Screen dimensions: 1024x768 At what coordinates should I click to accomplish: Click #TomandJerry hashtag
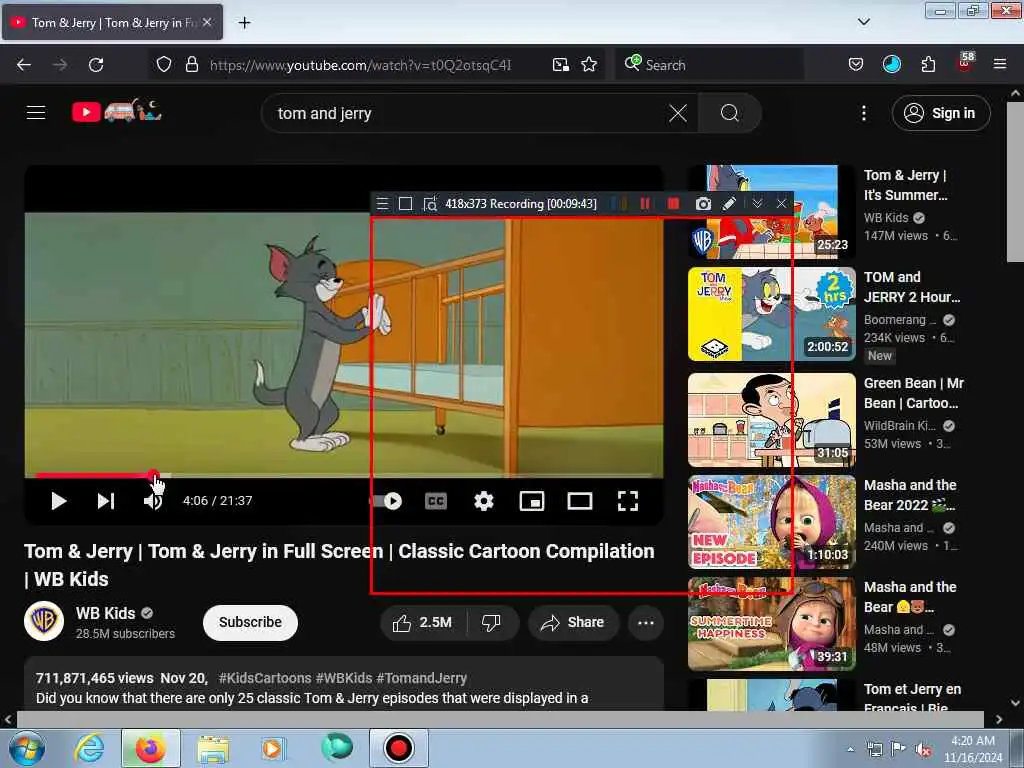[421, 678]
